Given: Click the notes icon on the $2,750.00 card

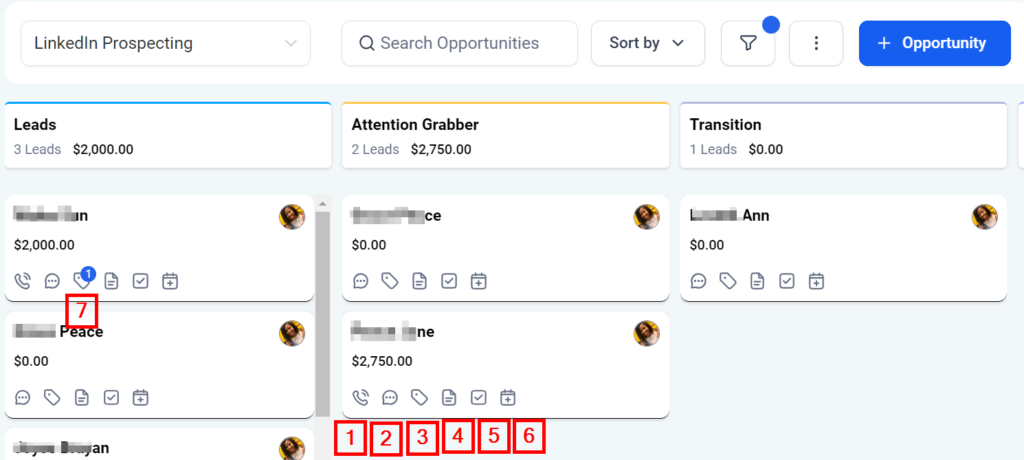Looking at the screenshot, I should coord(450,397).
